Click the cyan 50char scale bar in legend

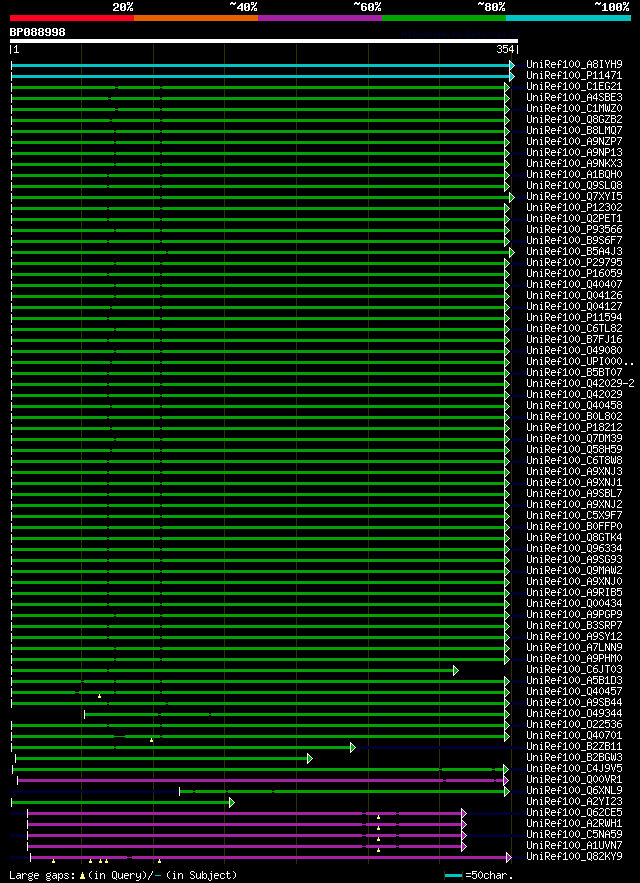click(454, 876)
